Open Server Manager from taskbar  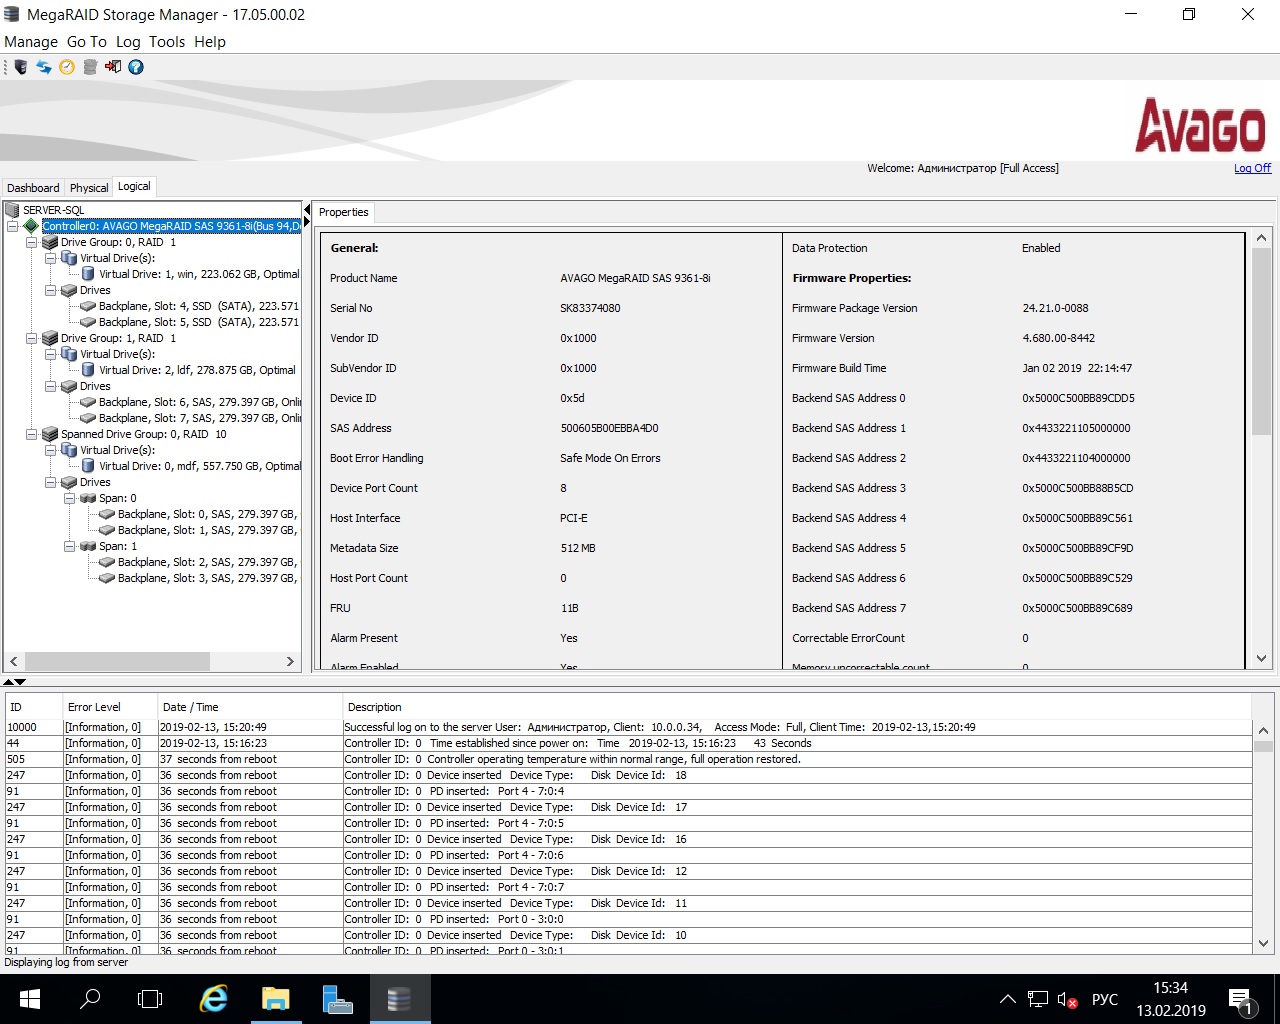tap(337, 999)
